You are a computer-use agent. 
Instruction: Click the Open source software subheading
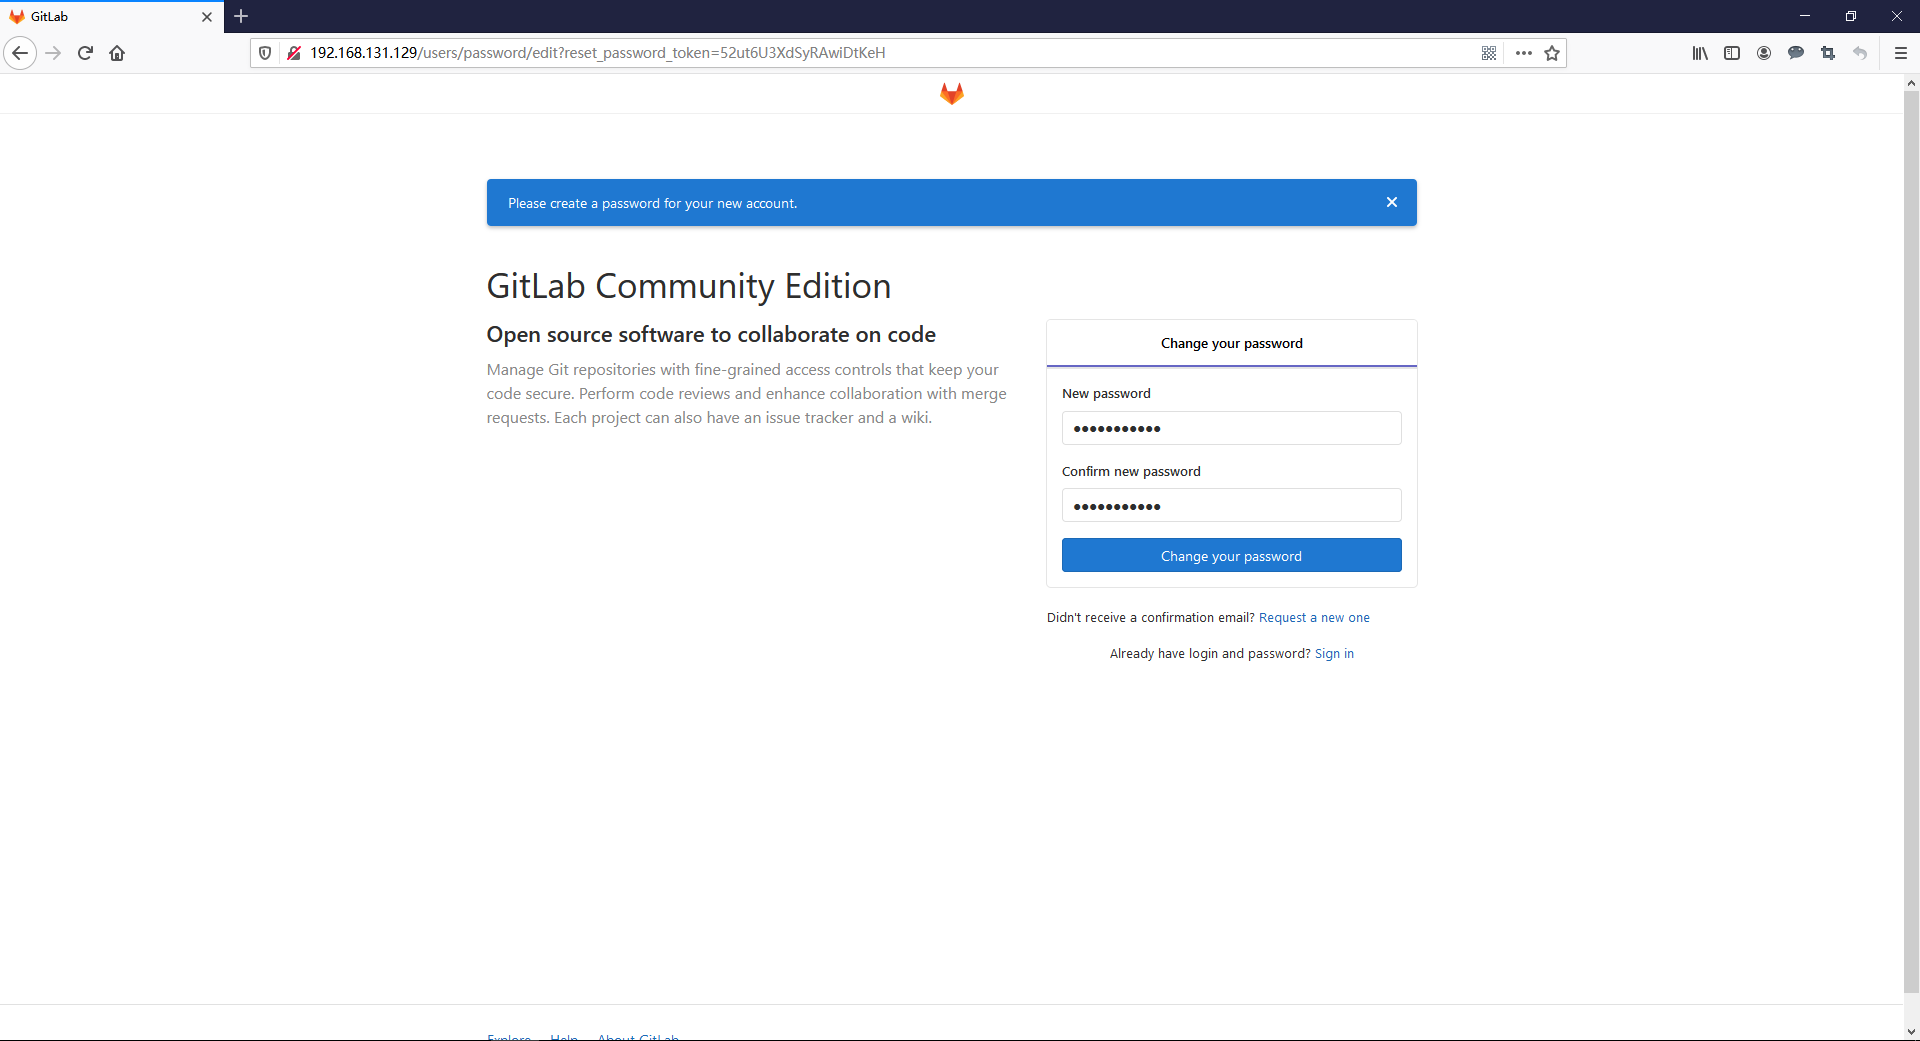pos(711,334)
